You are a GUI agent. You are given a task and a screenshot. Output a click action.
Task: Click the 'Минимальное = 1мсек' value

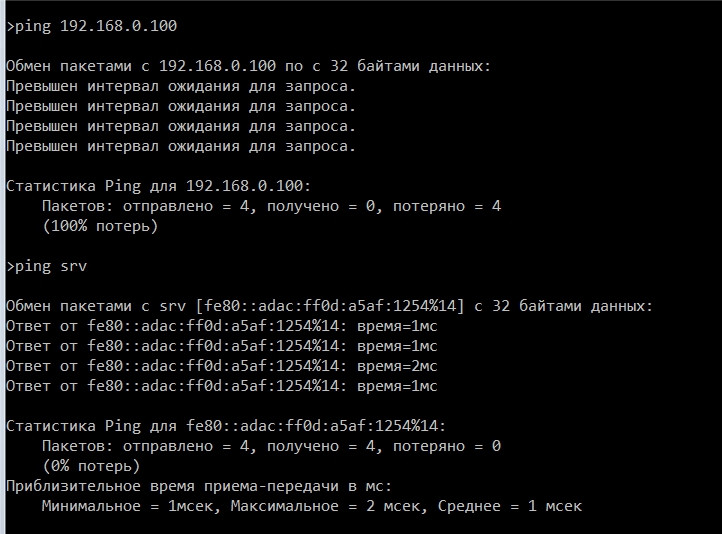131,506
